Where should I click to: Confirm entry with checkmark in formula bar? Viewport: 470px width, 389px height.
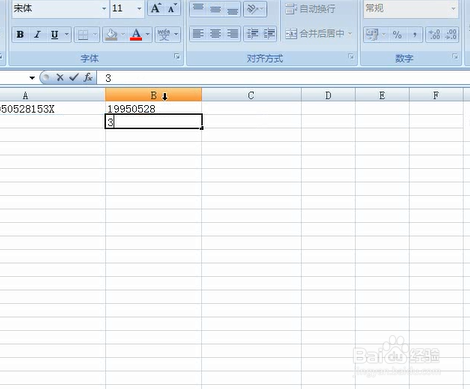coord(74,78)
